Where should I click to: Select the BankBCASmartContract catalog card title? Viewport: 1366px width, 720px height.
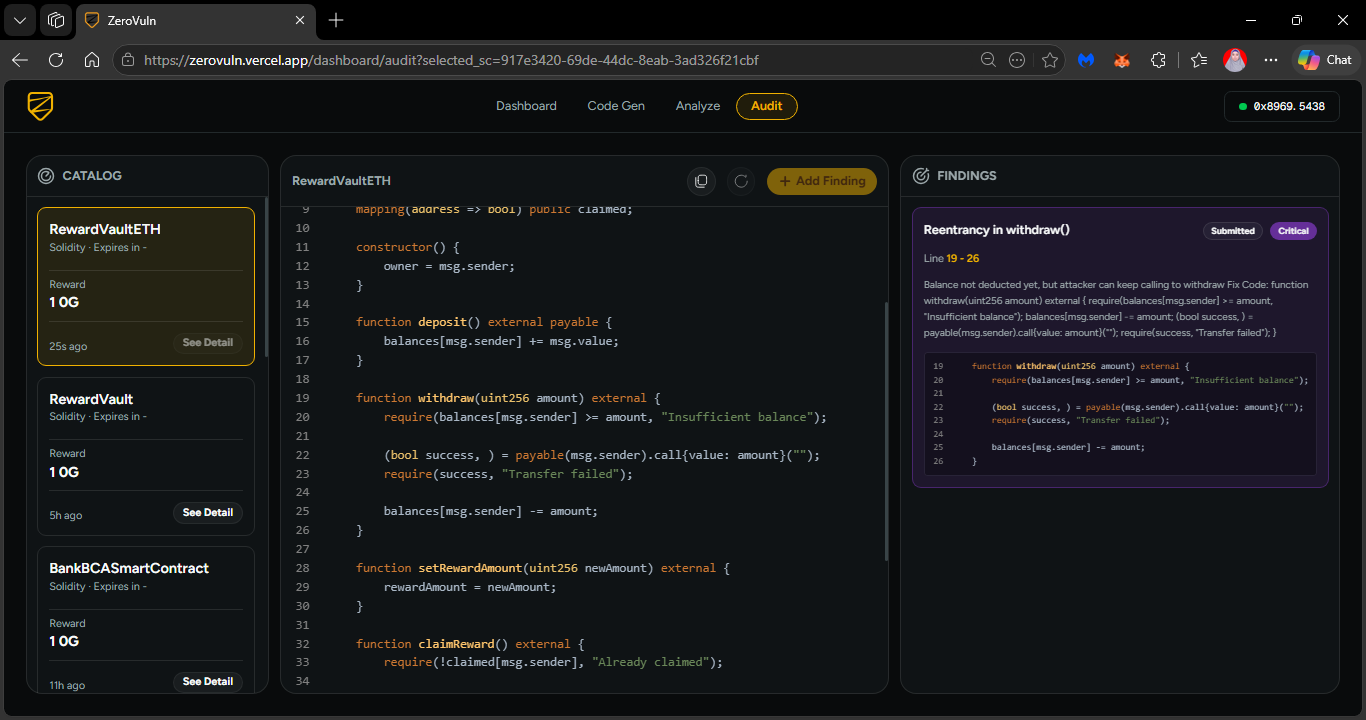point(129,568)
